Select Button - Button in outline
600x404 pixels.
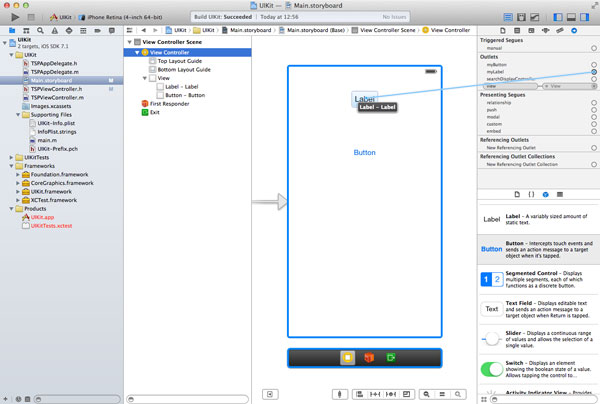point(185,95)
